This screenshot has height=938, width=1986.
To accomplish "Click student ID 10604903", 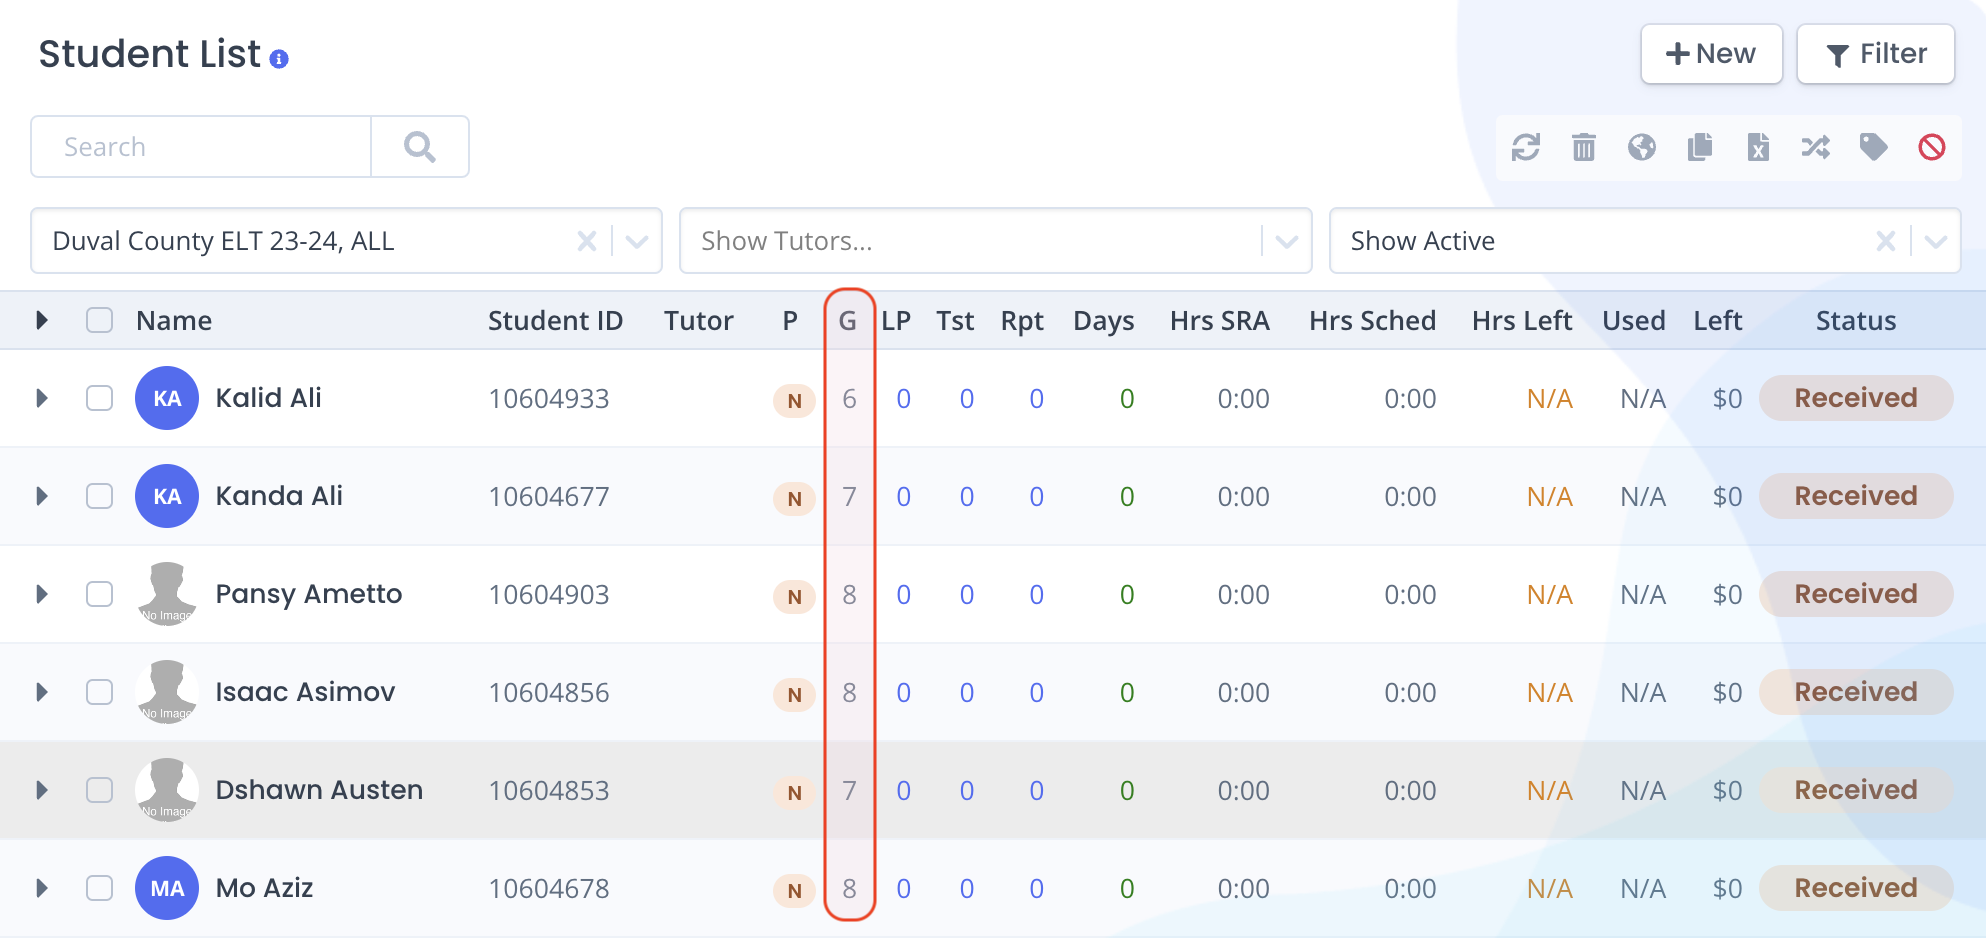I will click(549, 595).
